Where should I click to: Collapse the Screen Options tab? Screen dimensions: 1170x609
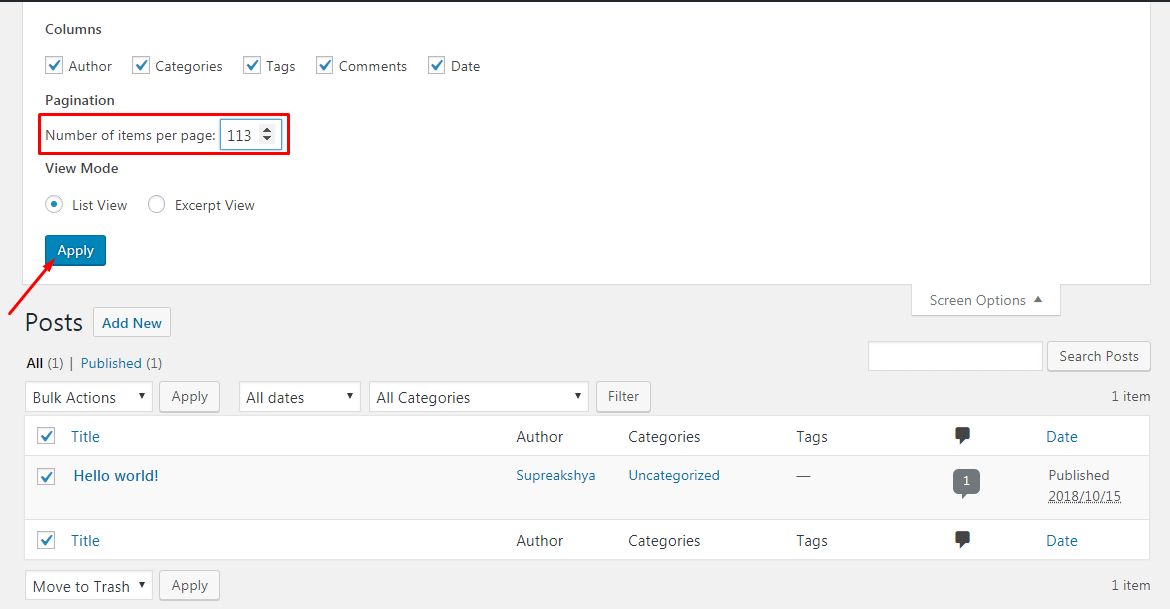coord(986,300)
